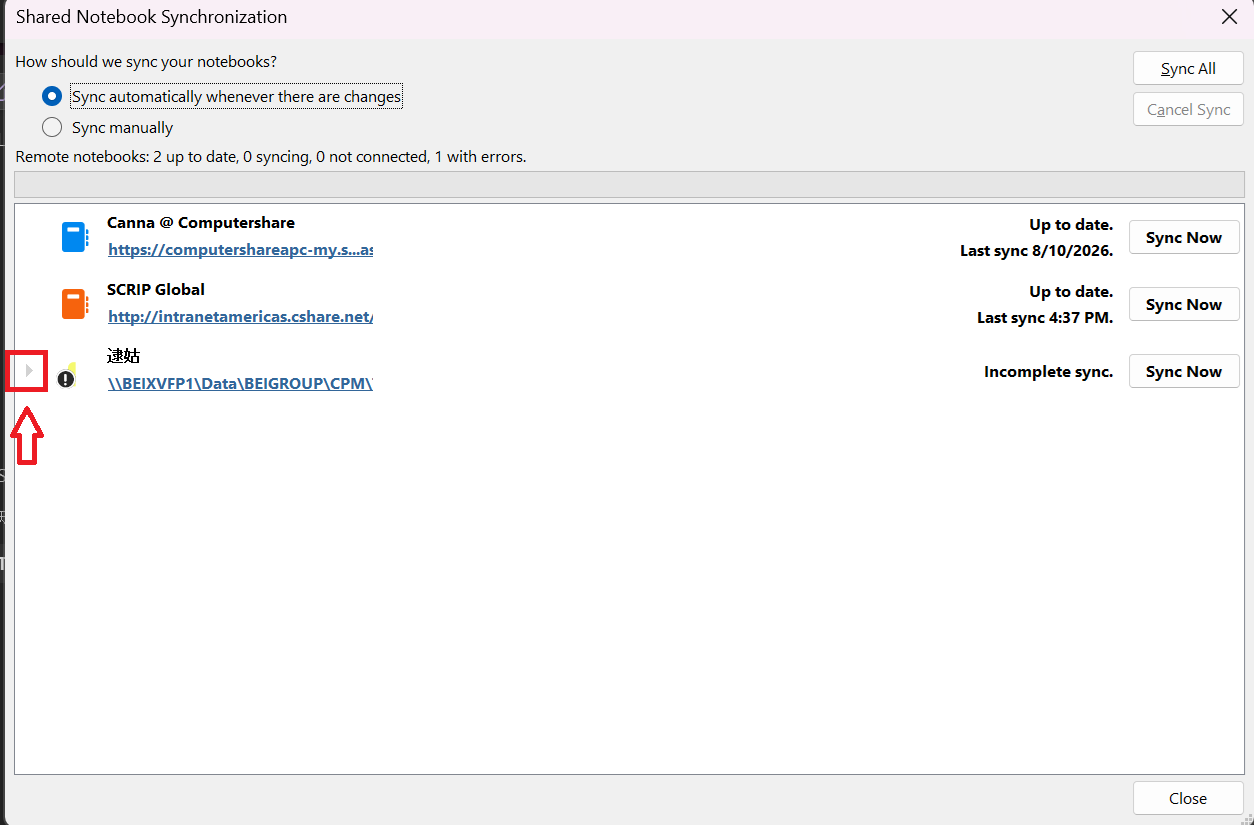The height and width of the screenshot is (825, 1254).
Task: Open the \\BEIXVFP1\Data\BEIGROUP network path link
Action: (x=240, y=383)
